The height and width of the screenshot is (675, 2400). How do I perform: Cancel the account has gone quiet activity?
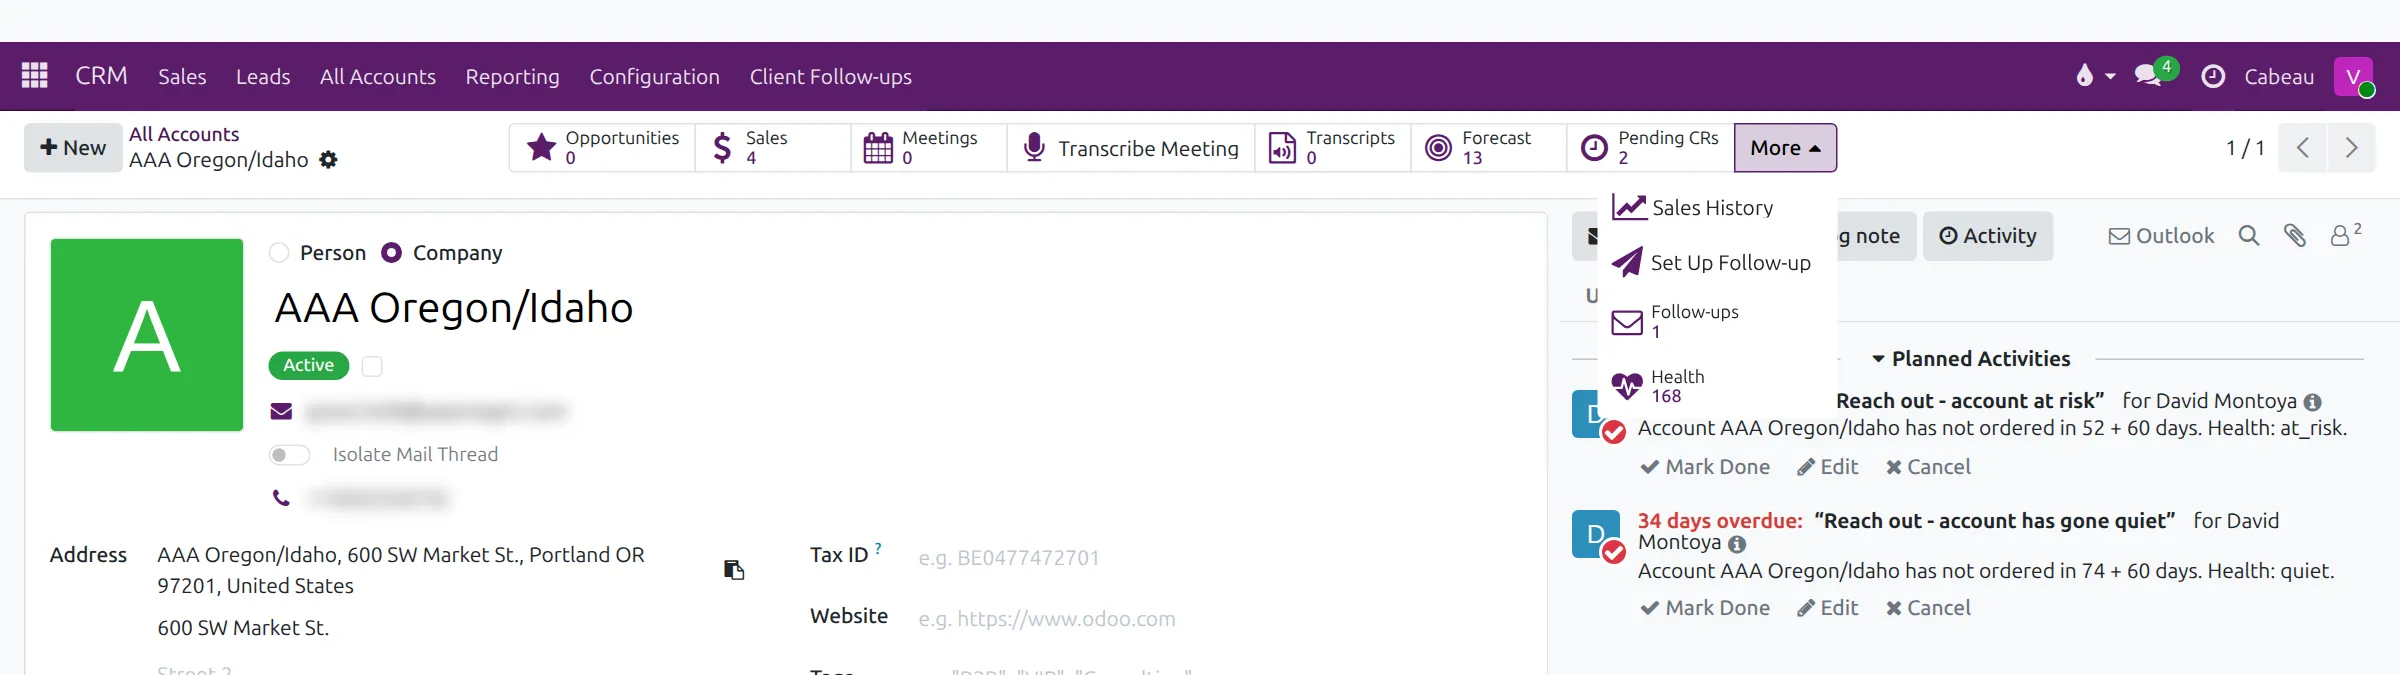click(x=1928, y=608)
